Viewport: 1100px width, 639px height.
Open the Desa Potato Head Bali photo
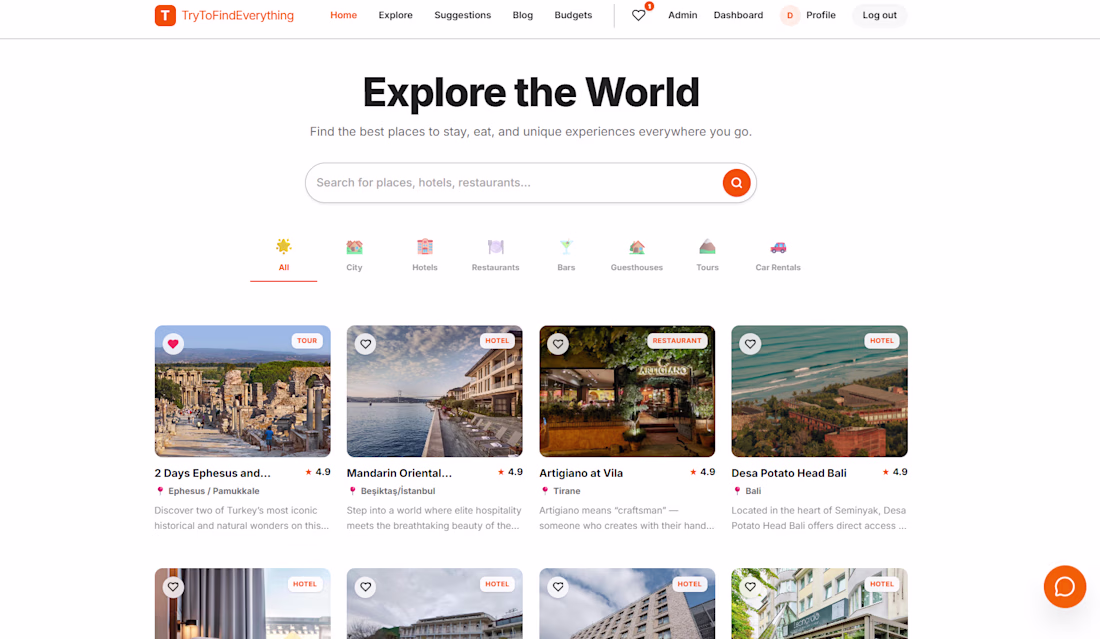click(x=819, y=391)
